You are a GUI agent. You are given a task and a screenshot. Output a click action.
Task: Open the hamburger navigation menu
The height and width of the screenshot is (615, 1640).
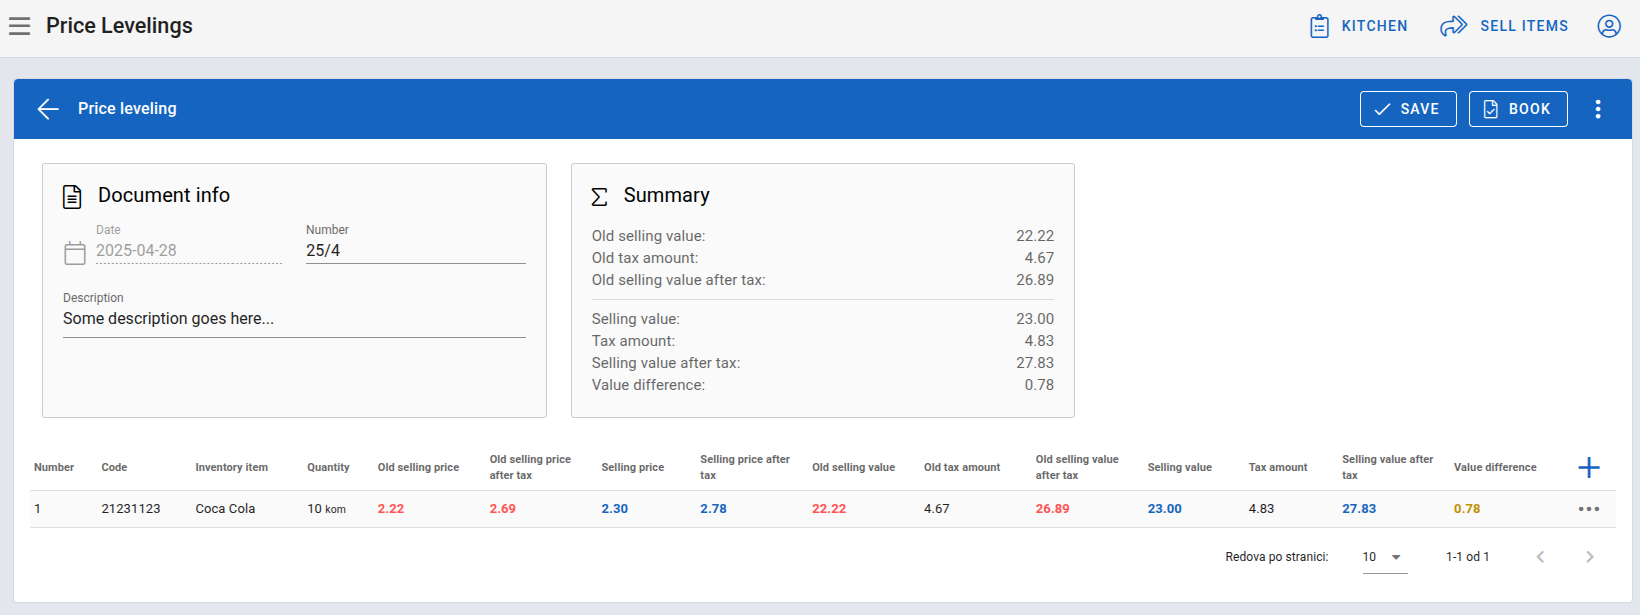tap(19, 26)
